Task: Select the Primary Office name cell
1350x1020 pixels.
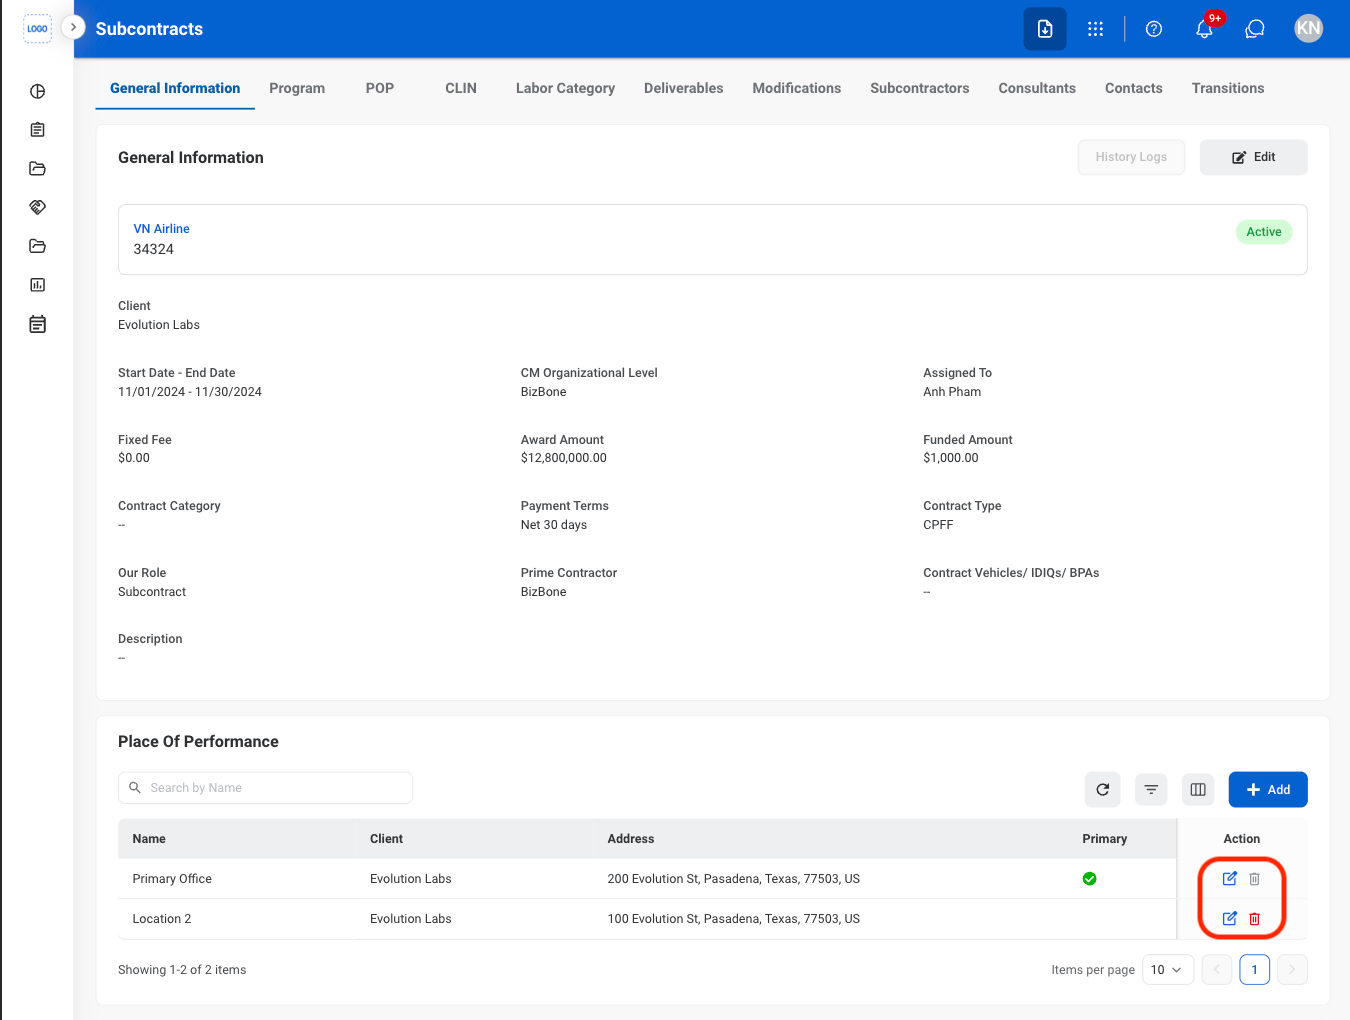Action: [172, 879]
